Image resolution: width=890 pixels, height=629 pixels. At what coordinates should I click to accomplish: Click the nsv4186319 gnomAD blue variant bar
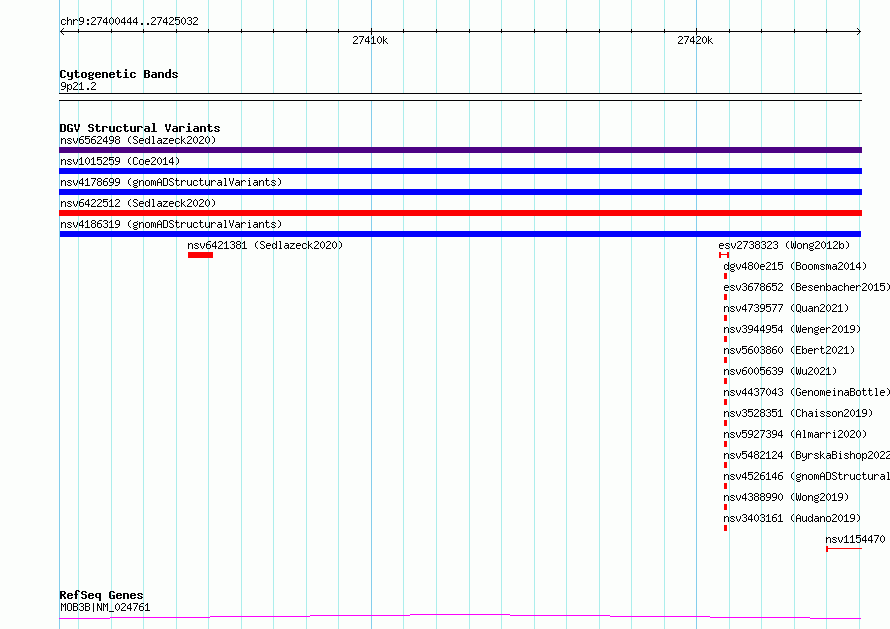pyautogui.click(x=460, y=234)
